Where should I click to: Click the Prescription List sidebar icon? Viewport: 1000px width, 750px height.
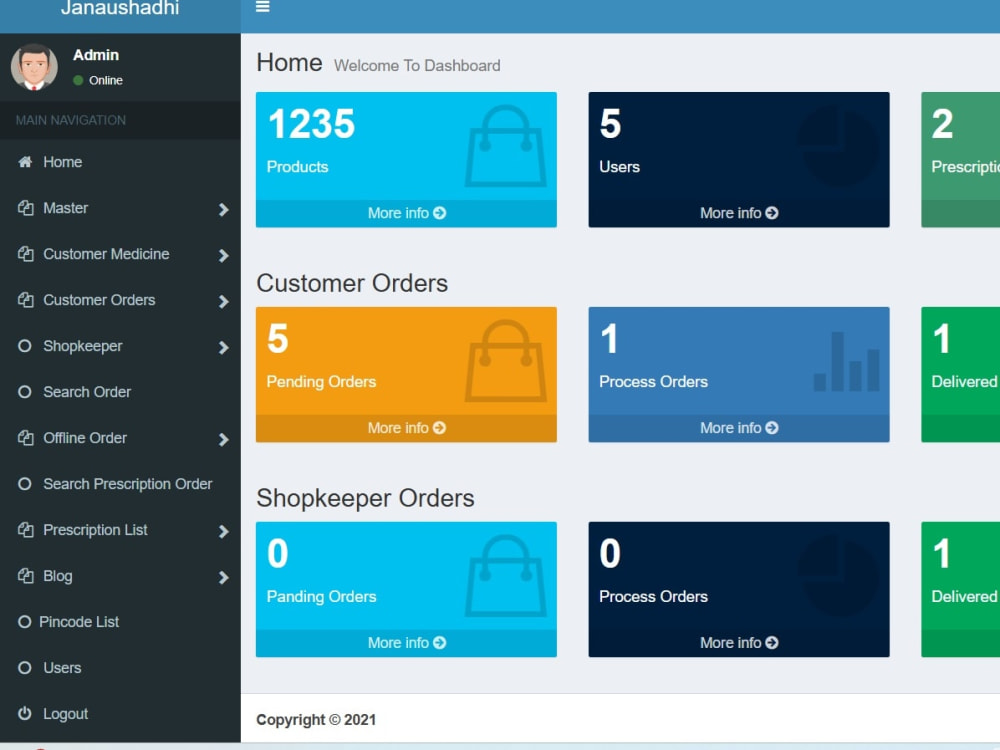point(26,530)
